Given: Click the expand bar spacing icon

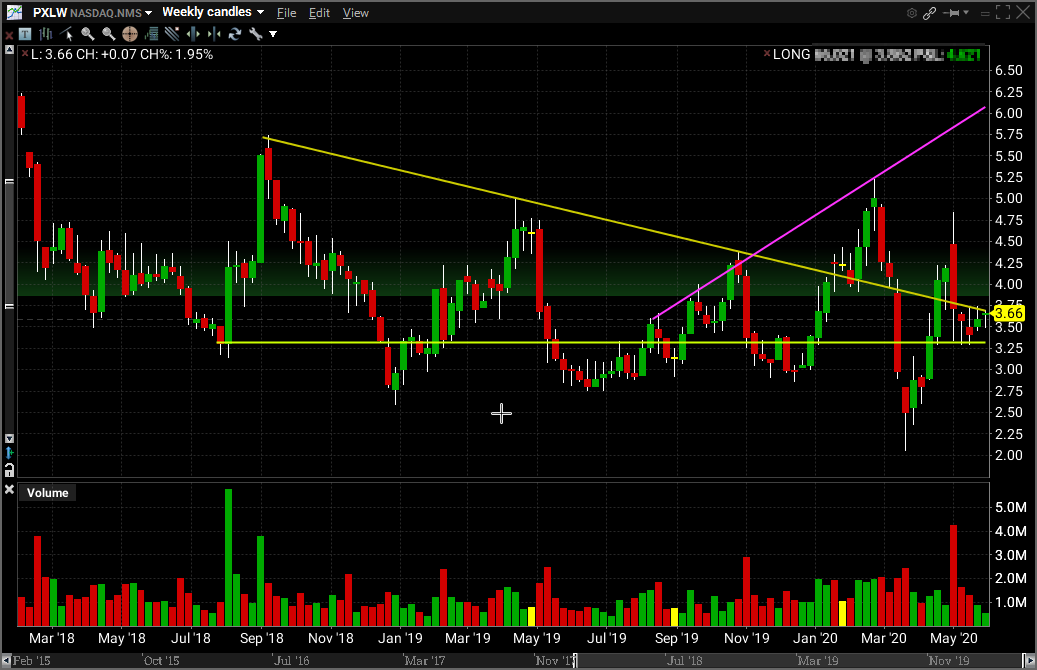Looking at the screenshot, I should coord(193,34).
